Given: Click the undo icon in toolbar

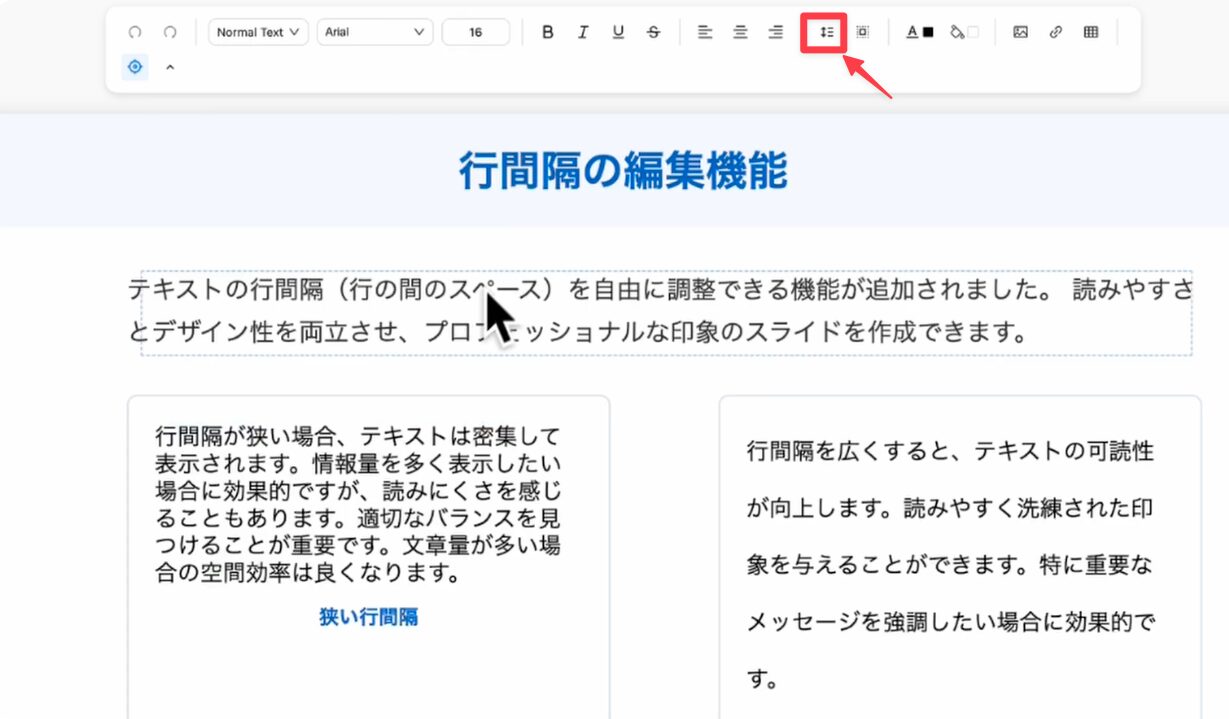Looking at the screenshot, I should coord(135,32).
